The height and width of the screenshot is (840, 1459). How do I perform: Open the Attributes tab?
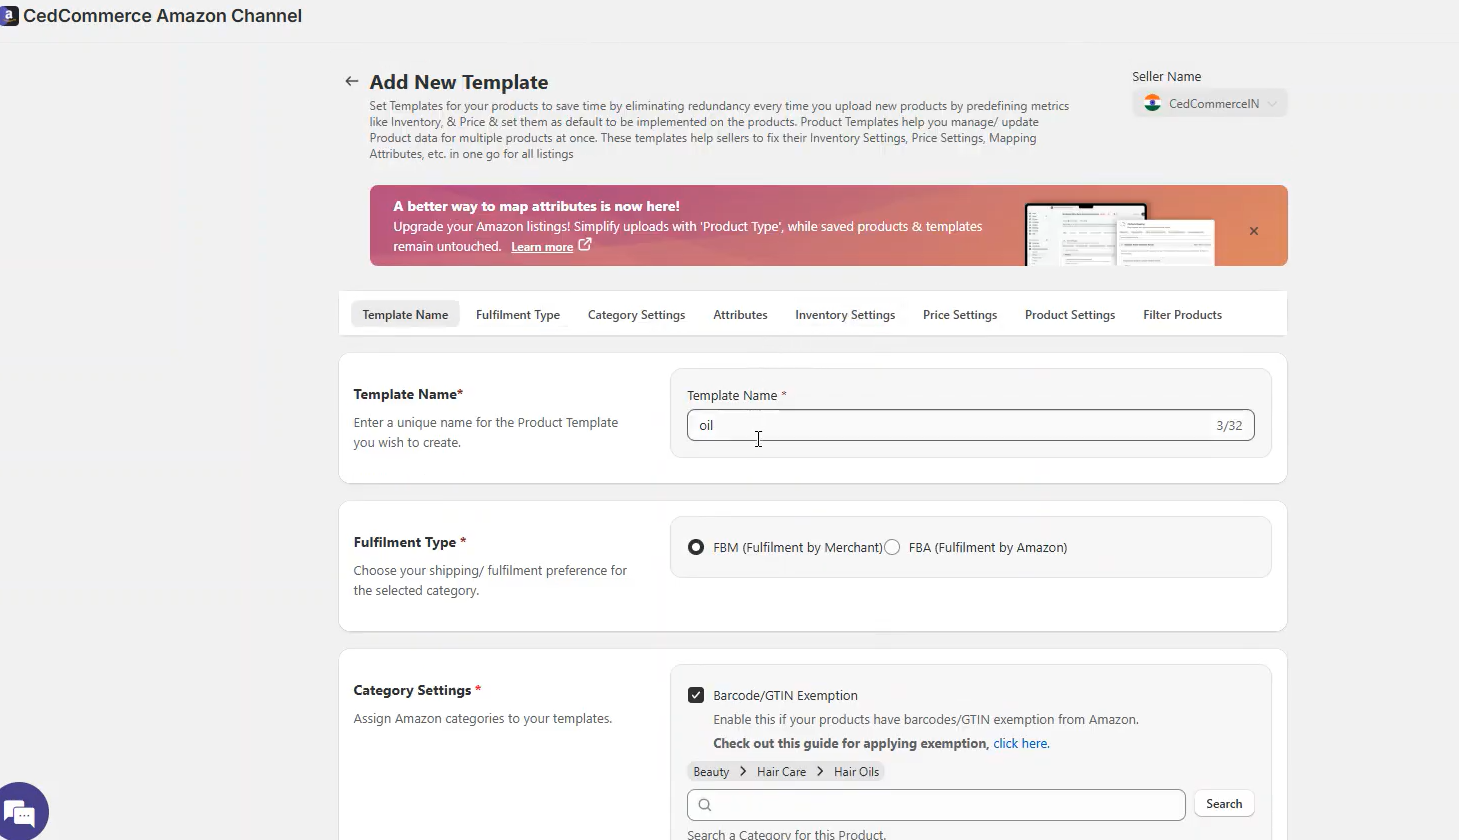point(740,314)
